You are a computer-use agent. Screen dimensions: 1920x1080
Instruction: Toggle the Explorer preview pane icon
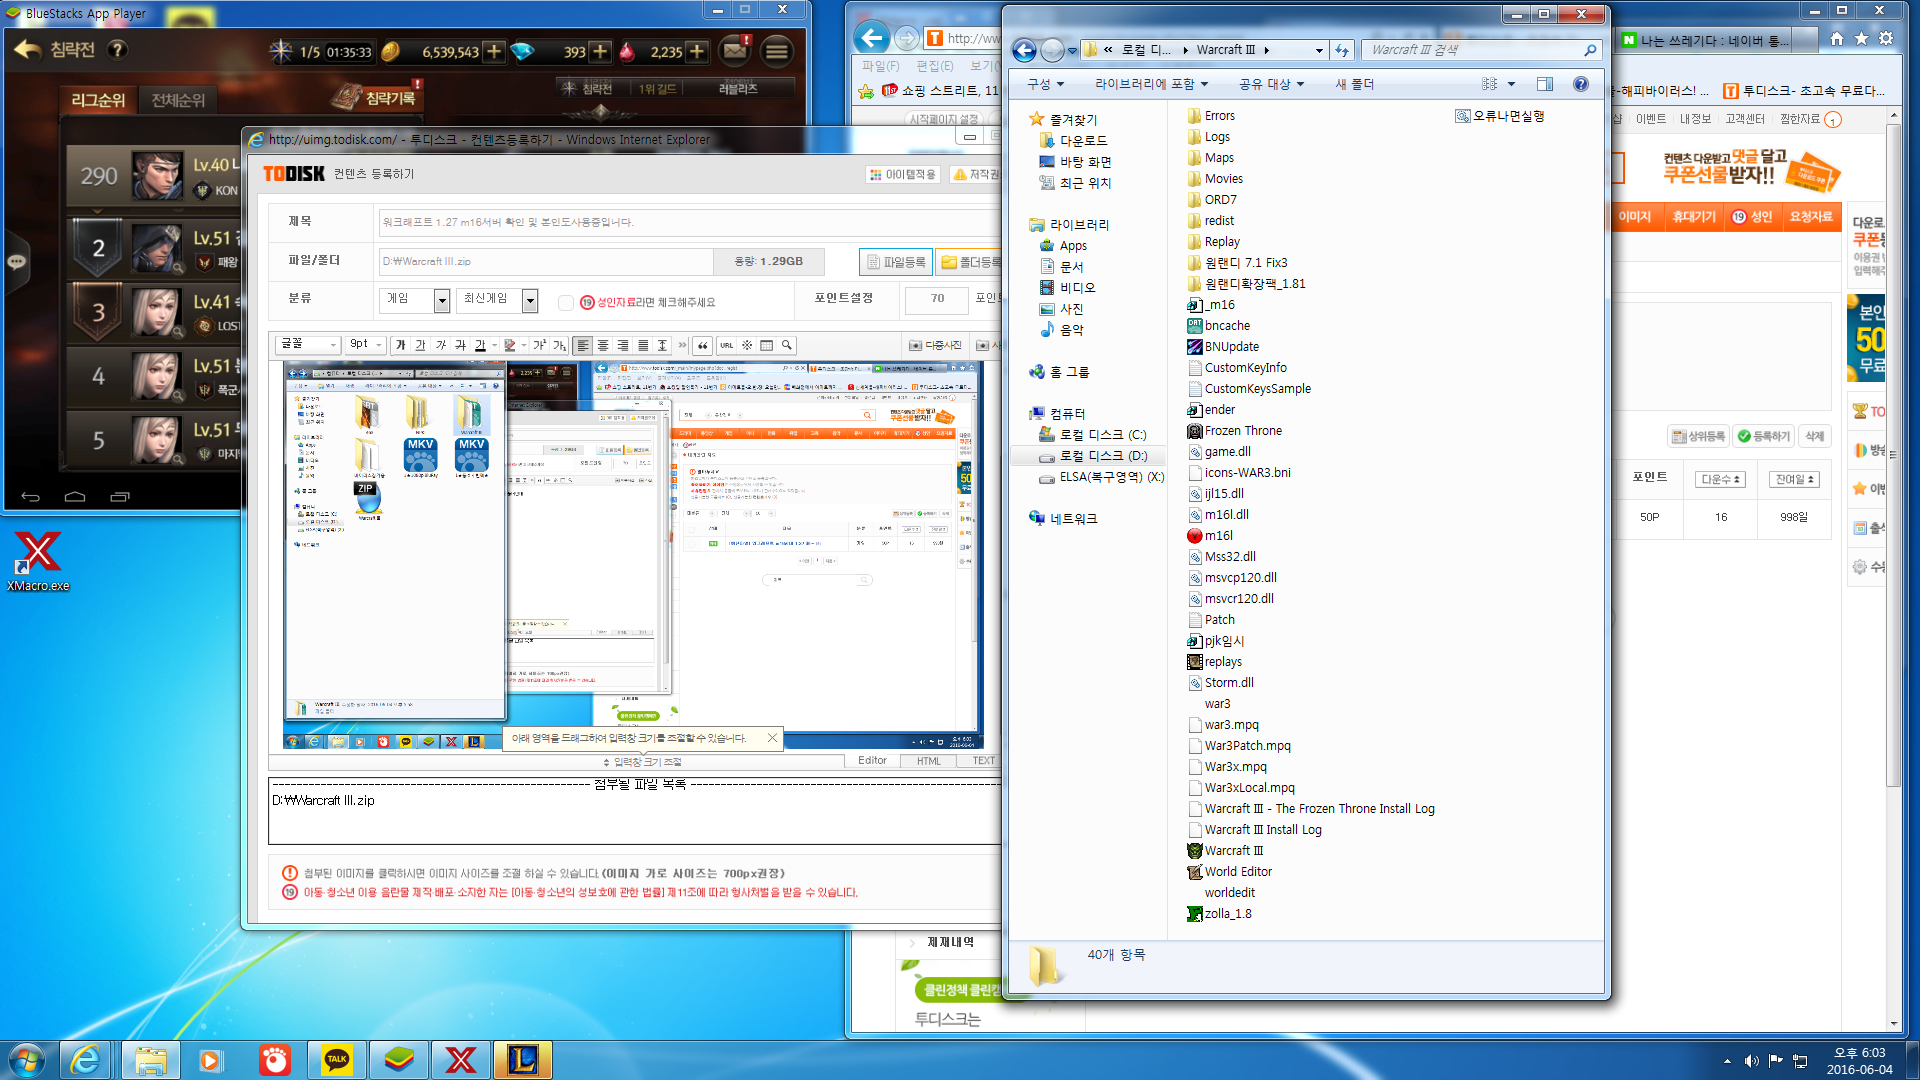coord(1545,84)
